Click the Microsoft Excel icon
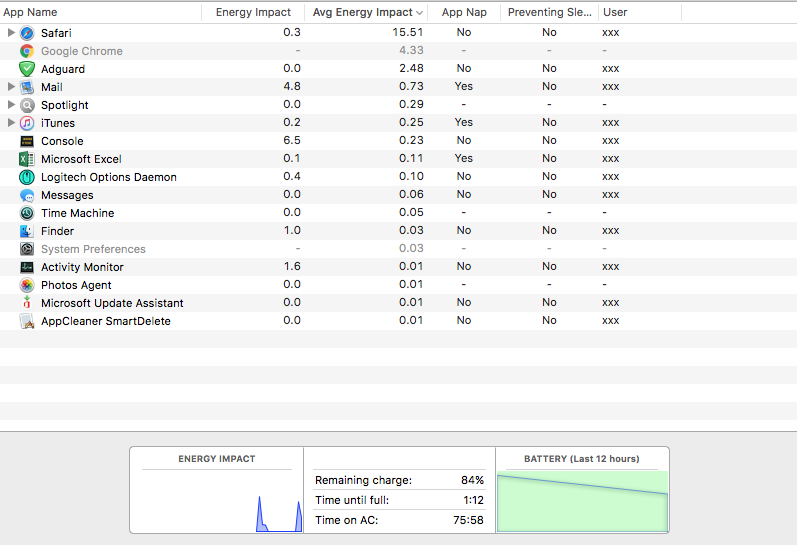The height and width of the screenshot is (545, 797). click(x=27, y=159)
